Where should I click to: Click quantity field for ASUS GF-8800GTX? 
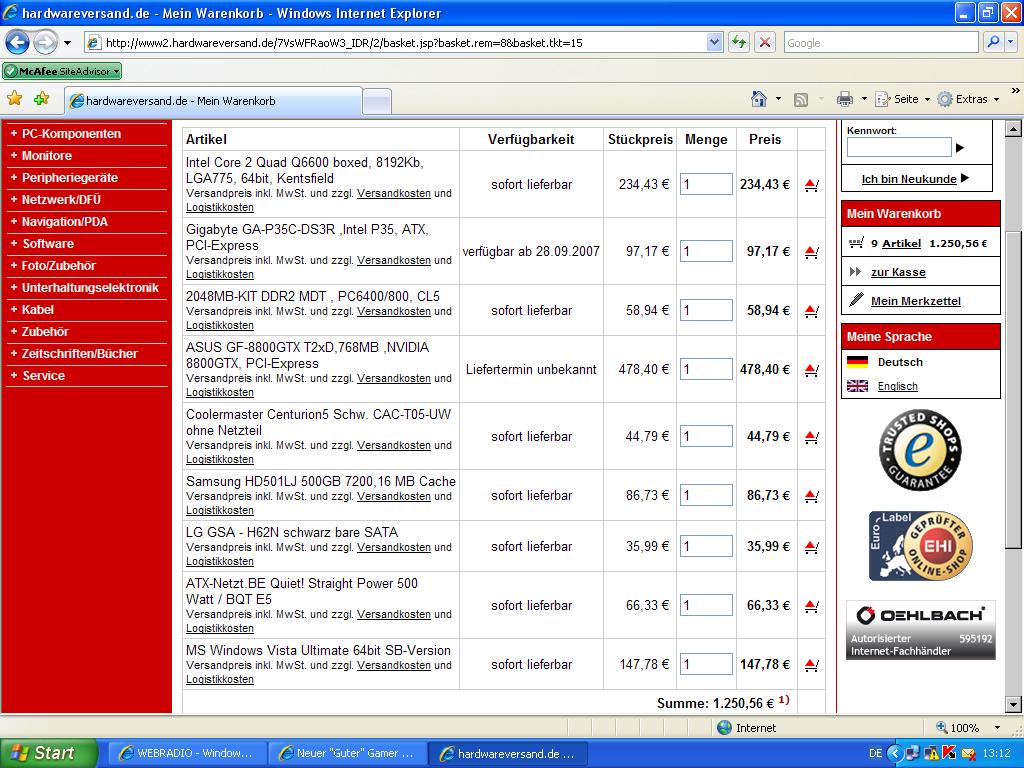(706, 369)
